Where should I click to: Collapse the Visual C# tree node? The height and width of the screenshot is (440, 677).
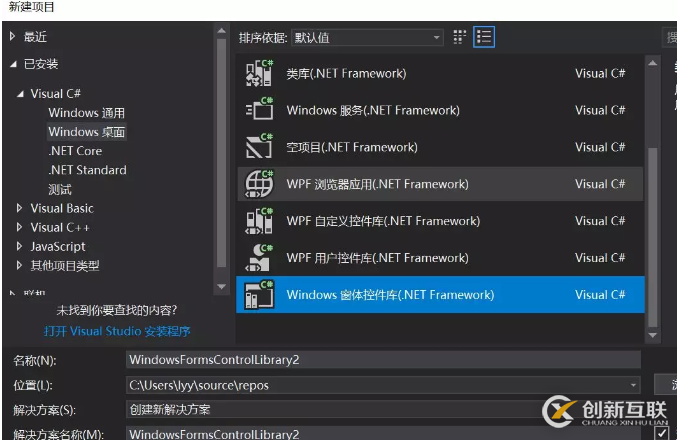20,94
